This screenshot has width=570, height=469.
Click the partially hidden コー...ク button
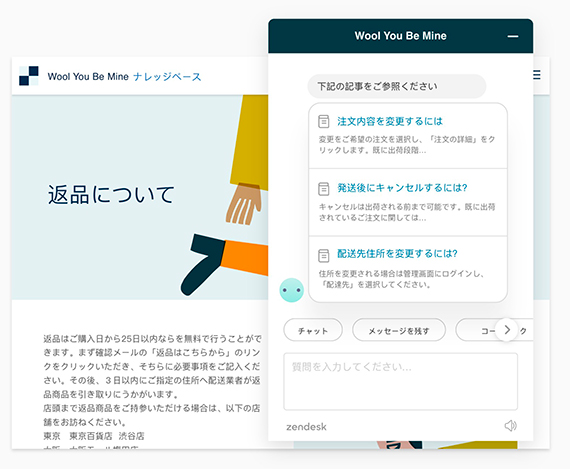pyautogui.click(x=494, y=330)
